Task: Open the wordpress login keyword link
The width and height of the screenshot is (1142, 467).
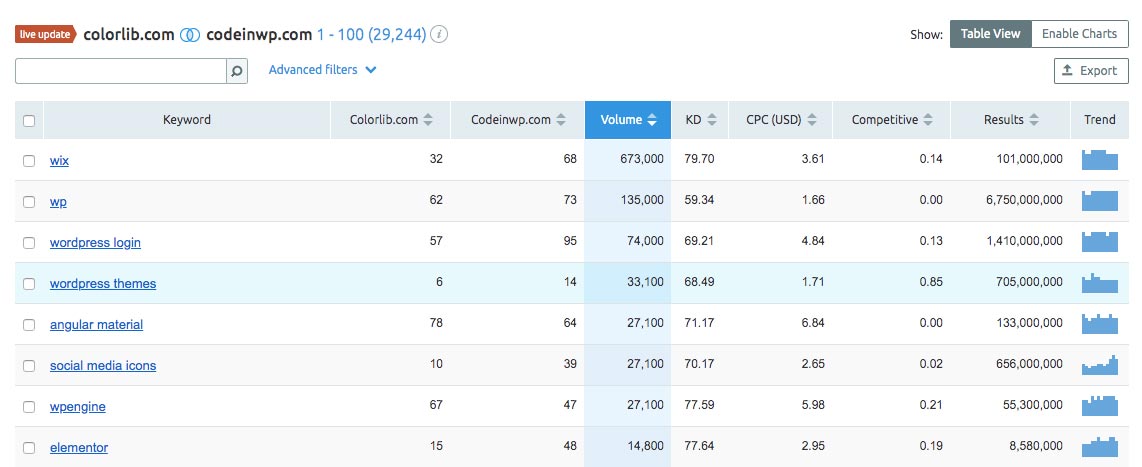Action: [x=95, y=243]
